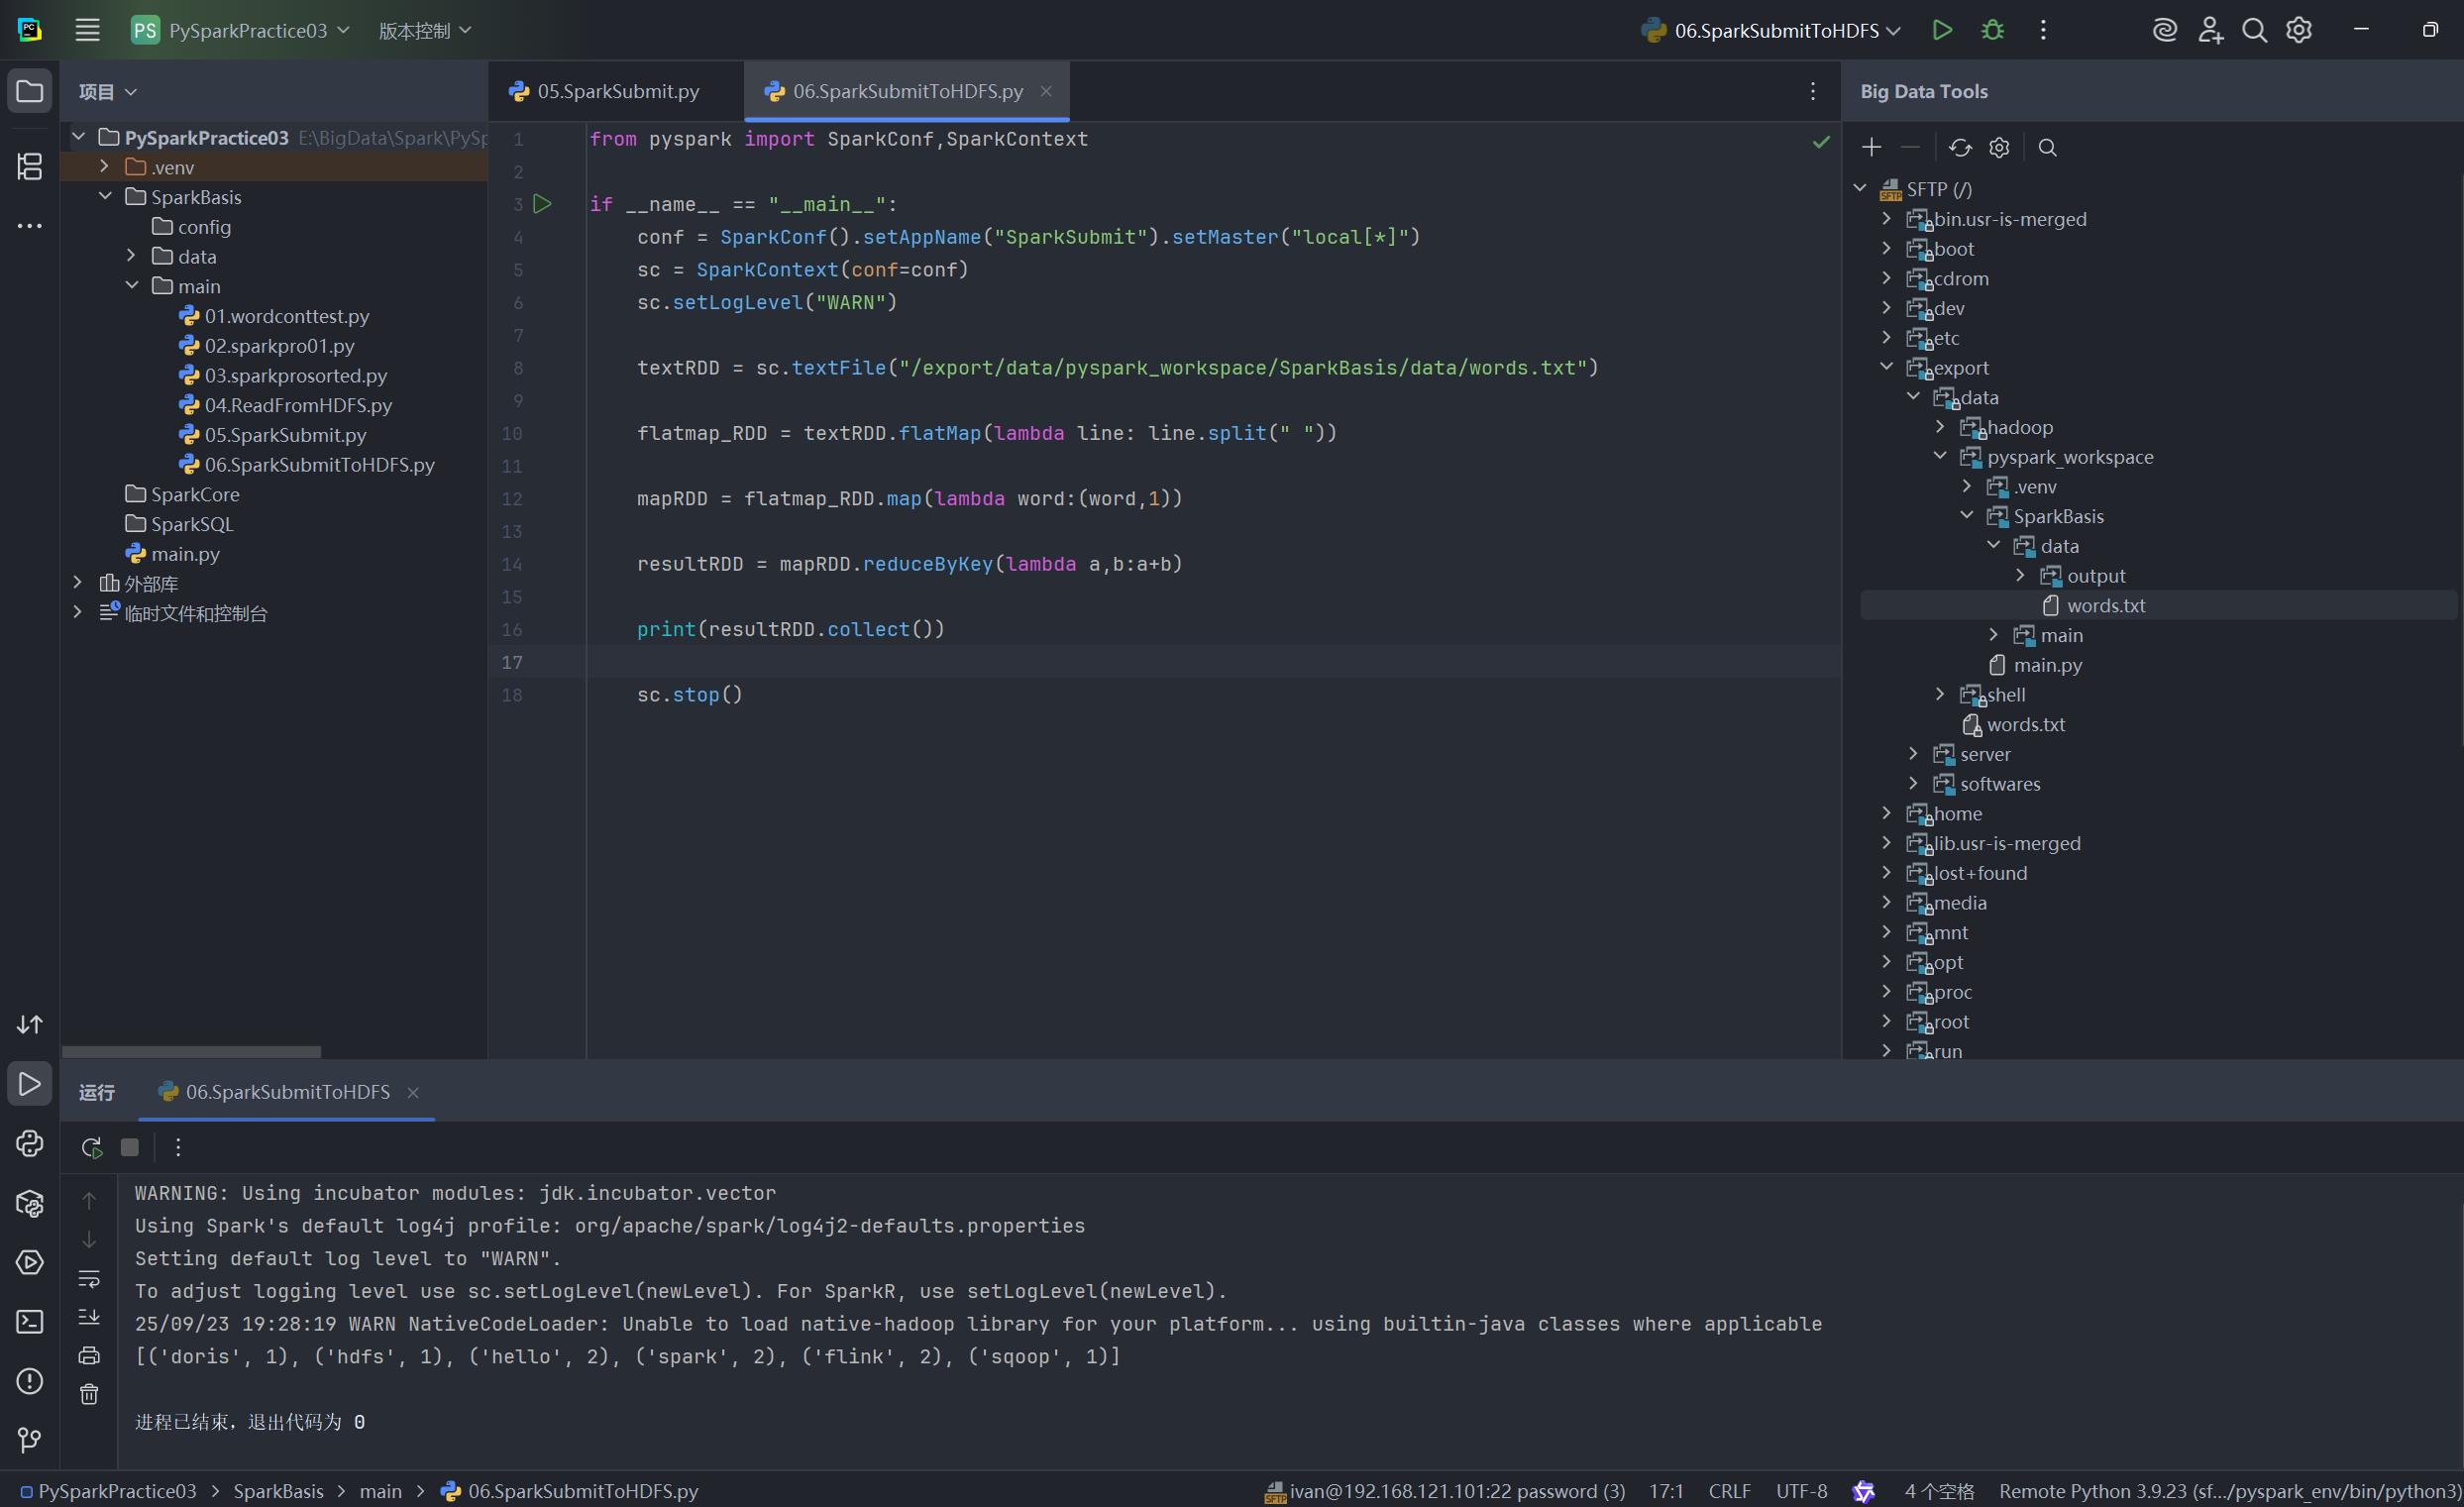
Task: Expand the .venv folder in project tree
Action: pos(104,167)
